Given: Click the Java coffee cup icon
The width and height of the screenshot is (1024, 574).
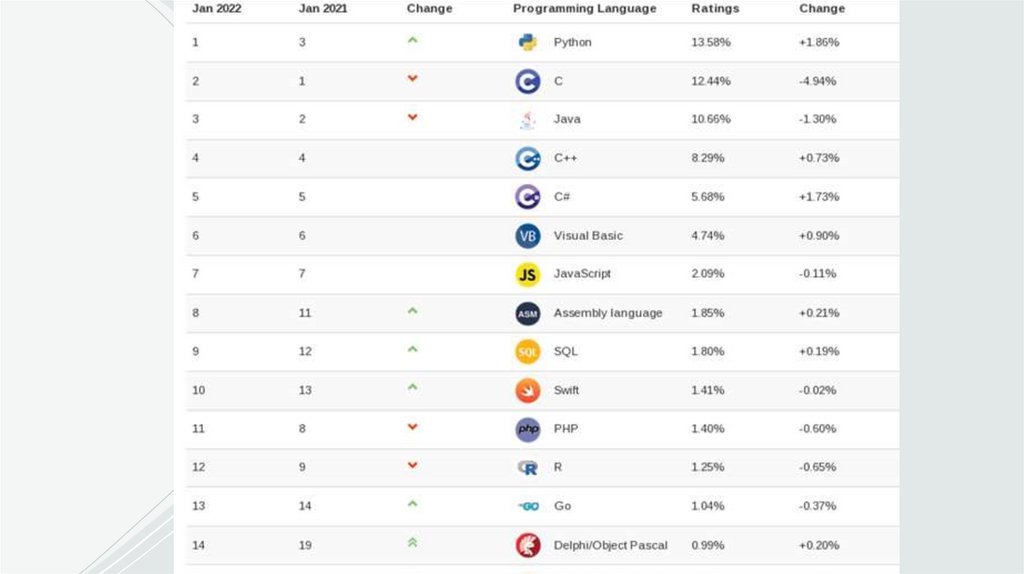Looking at the screenshot, I should (x=527, y=120).
